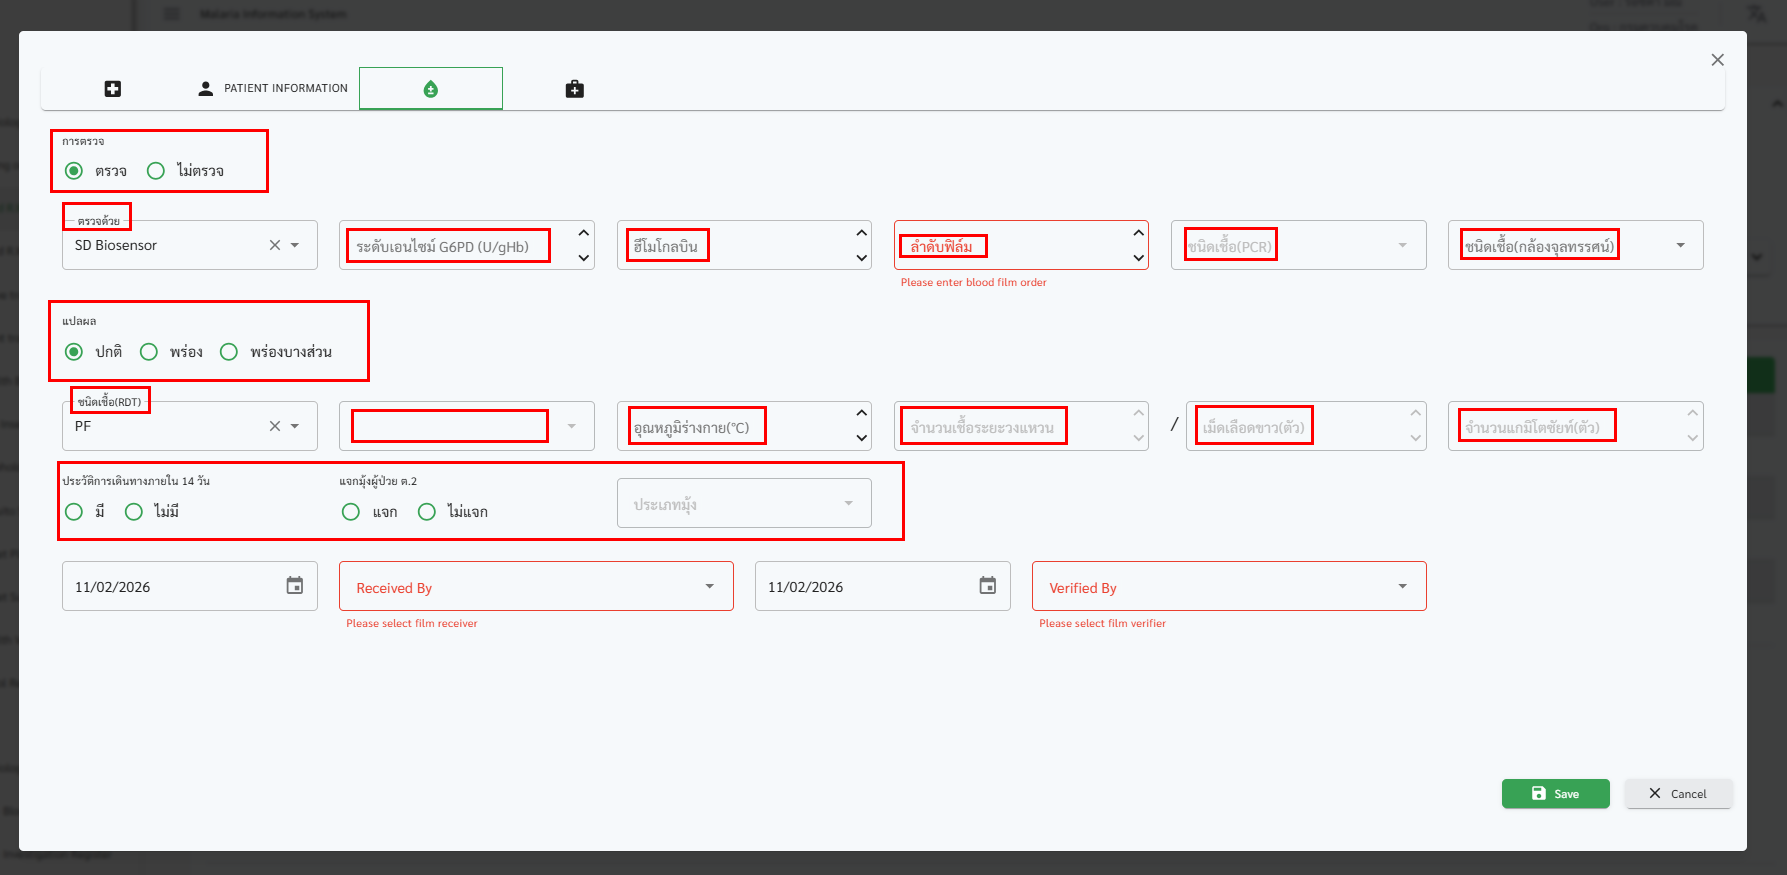Click the Cancel button
The height and width of the screenshot is (875, 1787).
click(x=1678, y=793)
